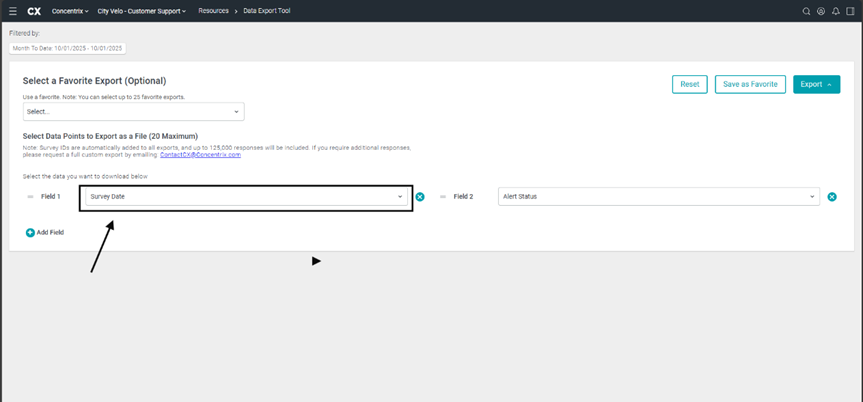
Task: Expand the Concentrix dropdown menu
Action: 70,11
